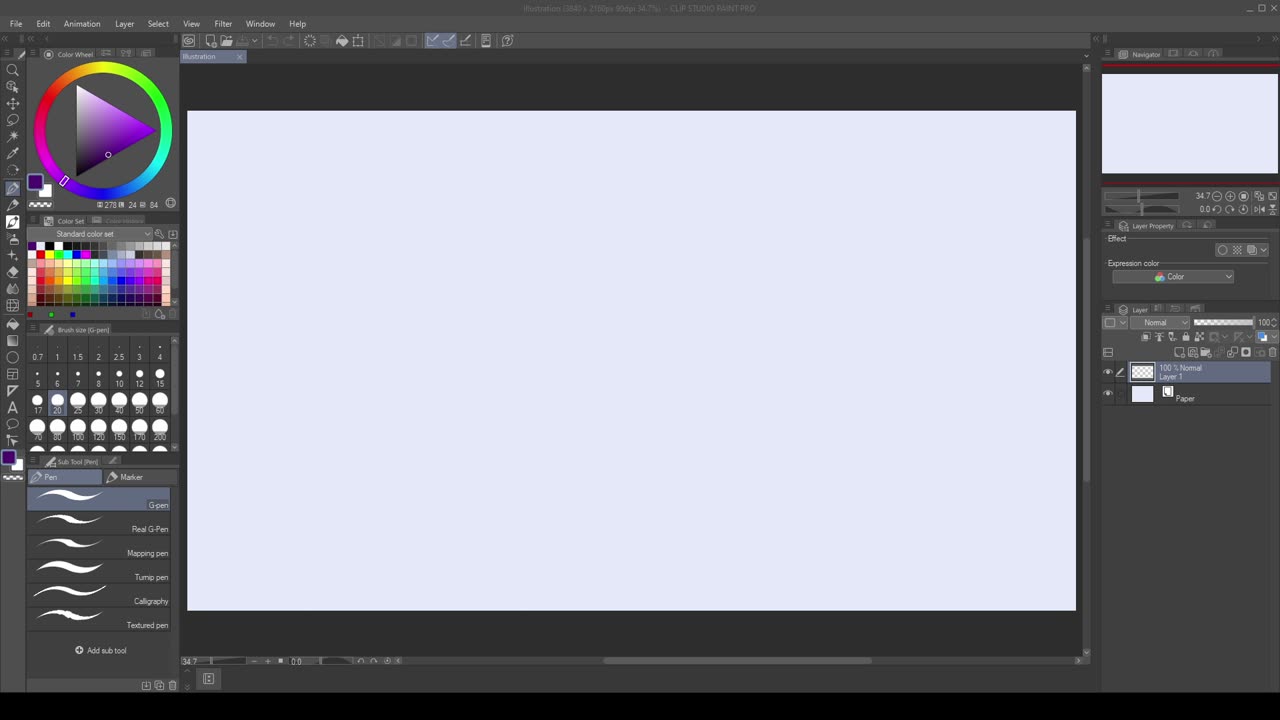The height and width of the screenshot is (720, 1280).
Task: Toggle Clip to layer below
Action: [1146, 337]
